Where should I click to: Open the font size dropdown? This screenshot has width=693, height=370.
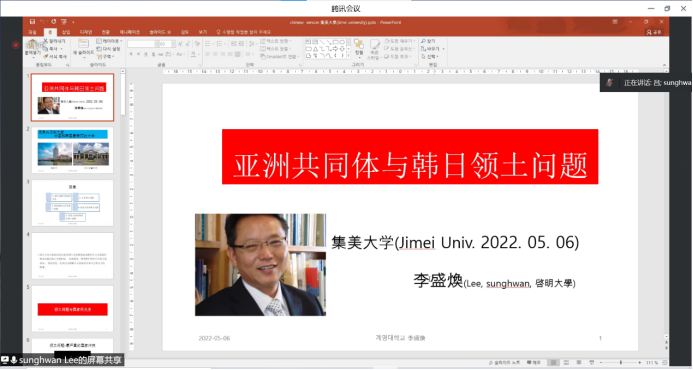tap(173, 44)
